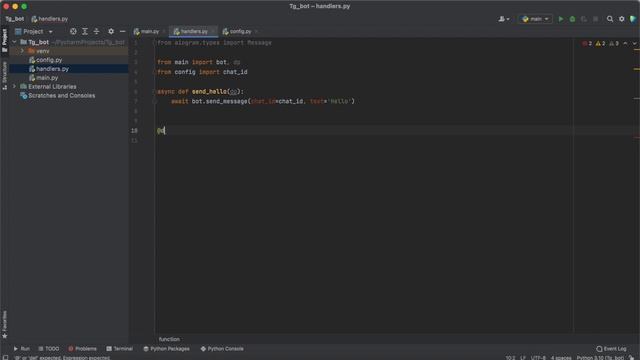Collapse the Tg_bot root folder
This screenshot has height=360, width=640.
point(14,42)
